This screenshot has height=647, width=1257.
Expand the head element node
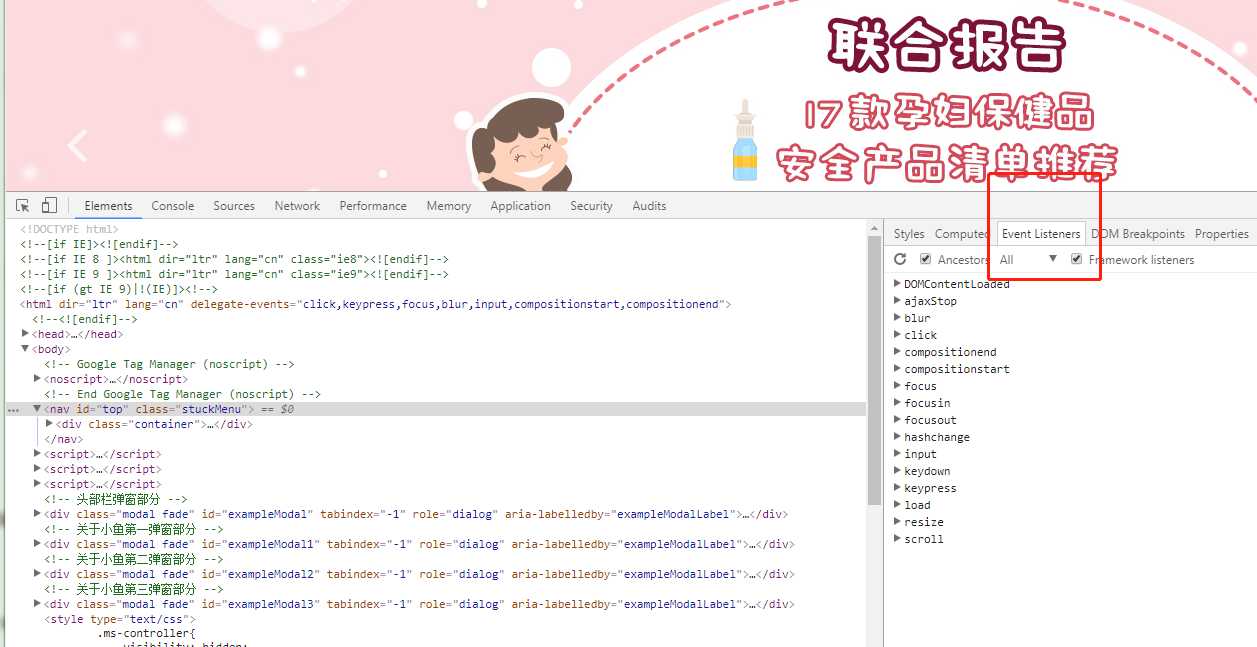[x=25, y=334]
